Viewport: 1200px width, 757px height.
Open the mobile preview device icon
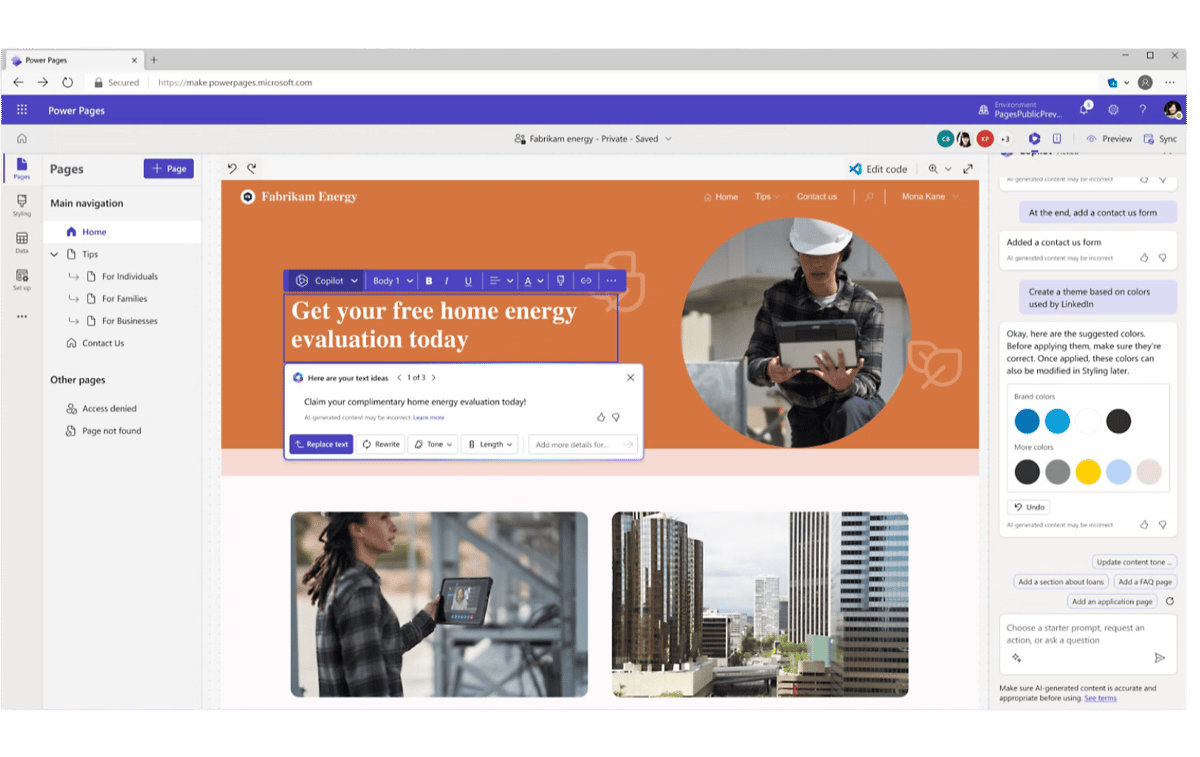coord(1057,139)
